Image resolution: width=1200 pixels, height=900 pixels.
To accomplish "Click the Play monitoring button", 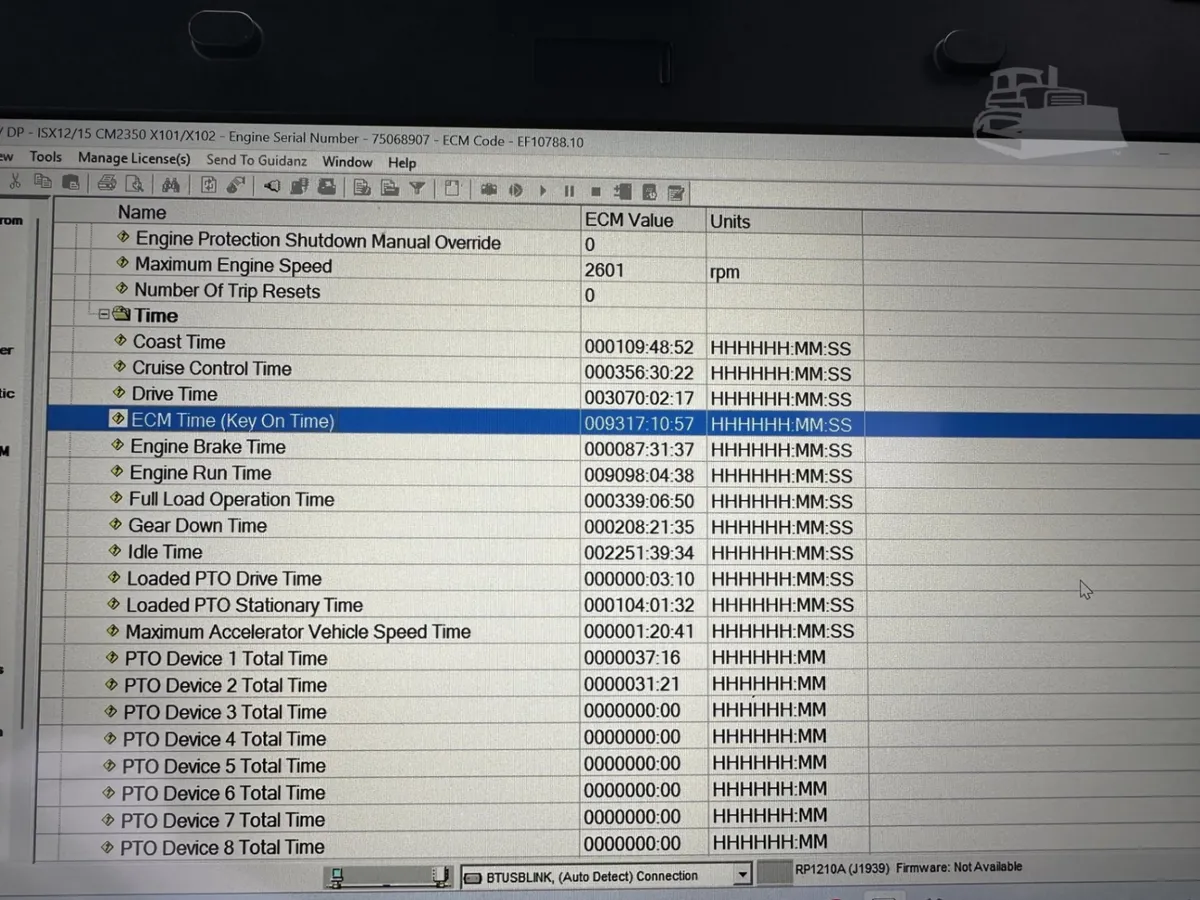I will [543, 190].
